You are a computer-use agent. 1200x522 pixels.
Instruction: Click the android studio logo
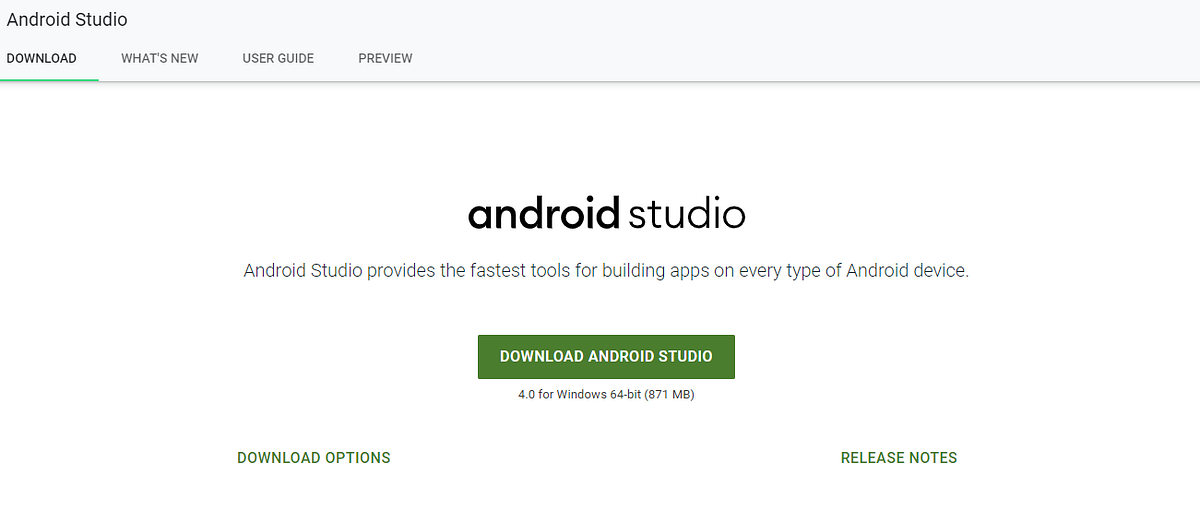point(606,214)
